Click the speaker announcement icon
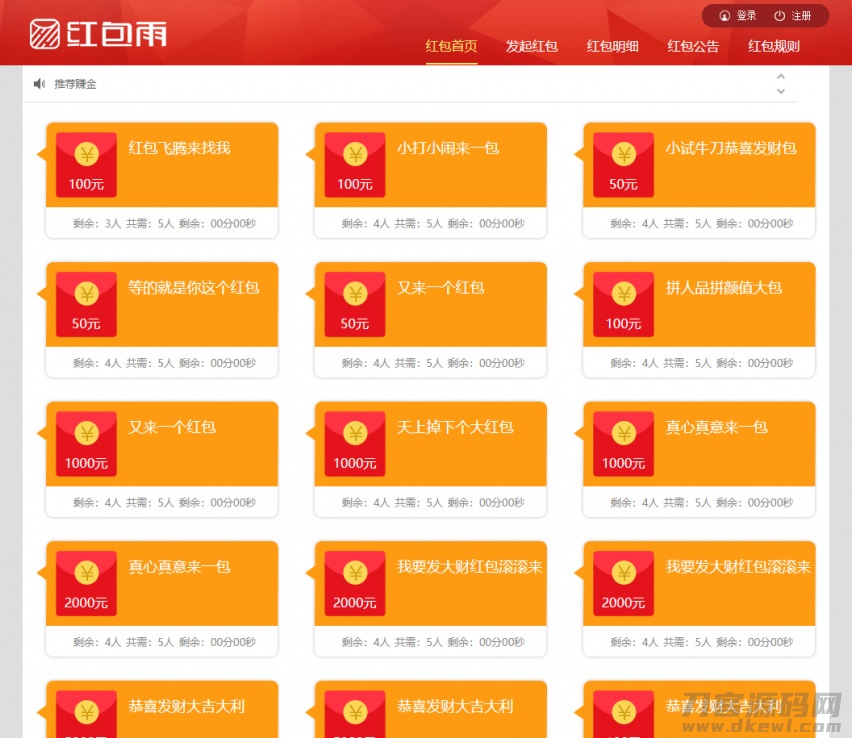Image resolution: width=852 pixels, height=738 pixels. pyautogui.click(x=39, y=84)
